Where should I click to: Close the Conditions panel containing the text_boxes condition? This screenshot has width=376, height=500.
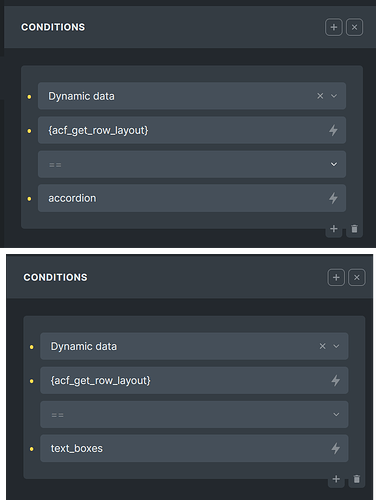357,277
